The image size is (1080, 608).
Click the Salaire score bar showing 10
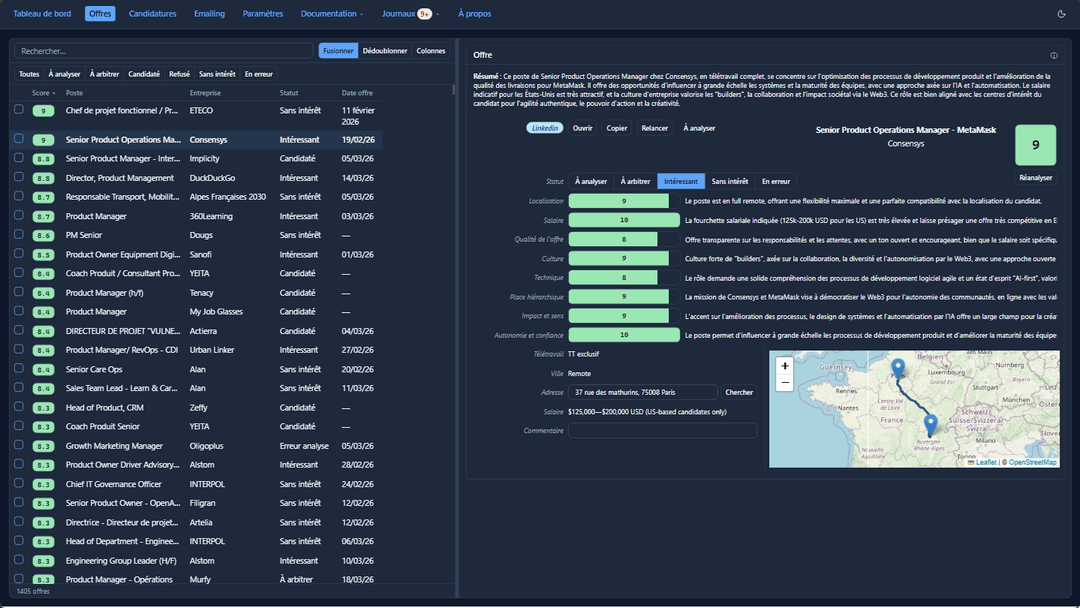pyautogui.click(x=624, y=220)
